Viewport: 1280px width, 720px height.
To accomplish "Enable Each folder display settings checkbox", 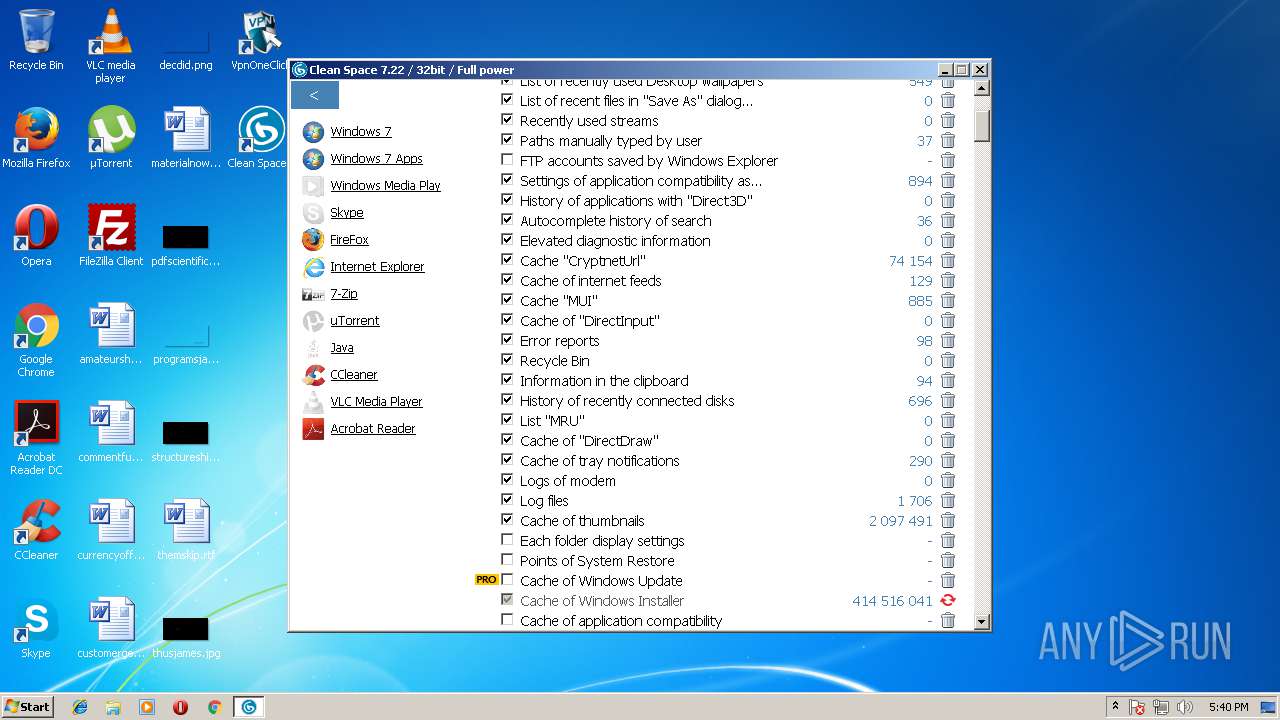I will 507,540.
